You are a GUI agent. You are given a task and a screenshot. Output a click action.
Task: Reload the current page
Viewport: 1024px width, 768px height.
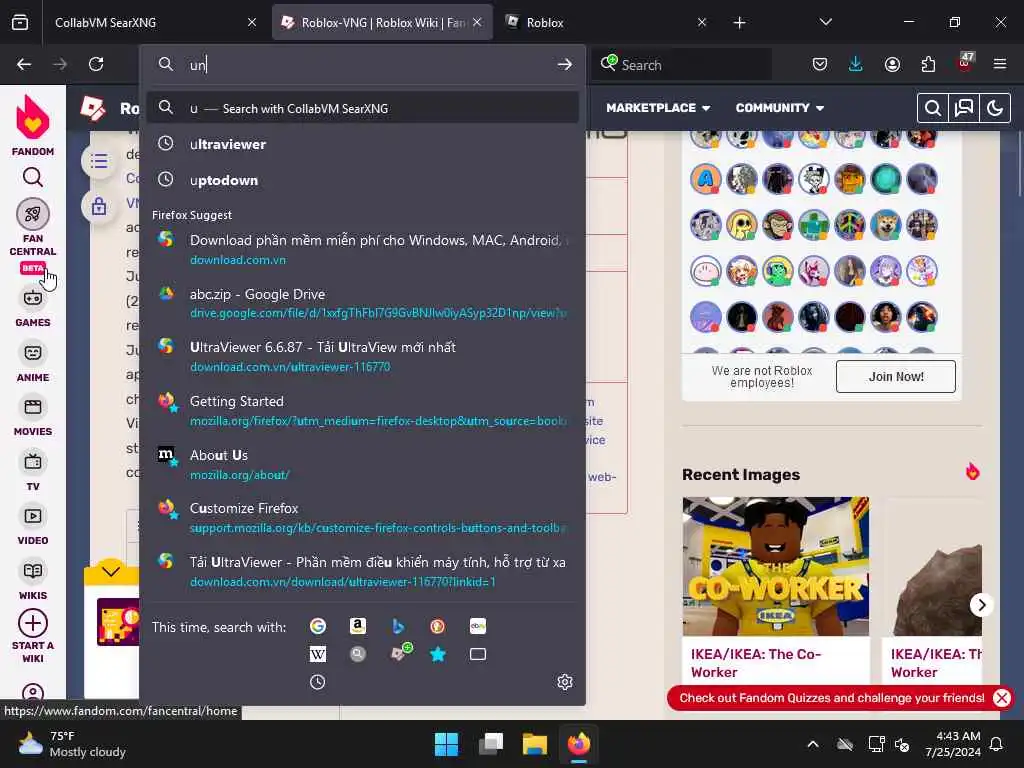coord(96,64)
